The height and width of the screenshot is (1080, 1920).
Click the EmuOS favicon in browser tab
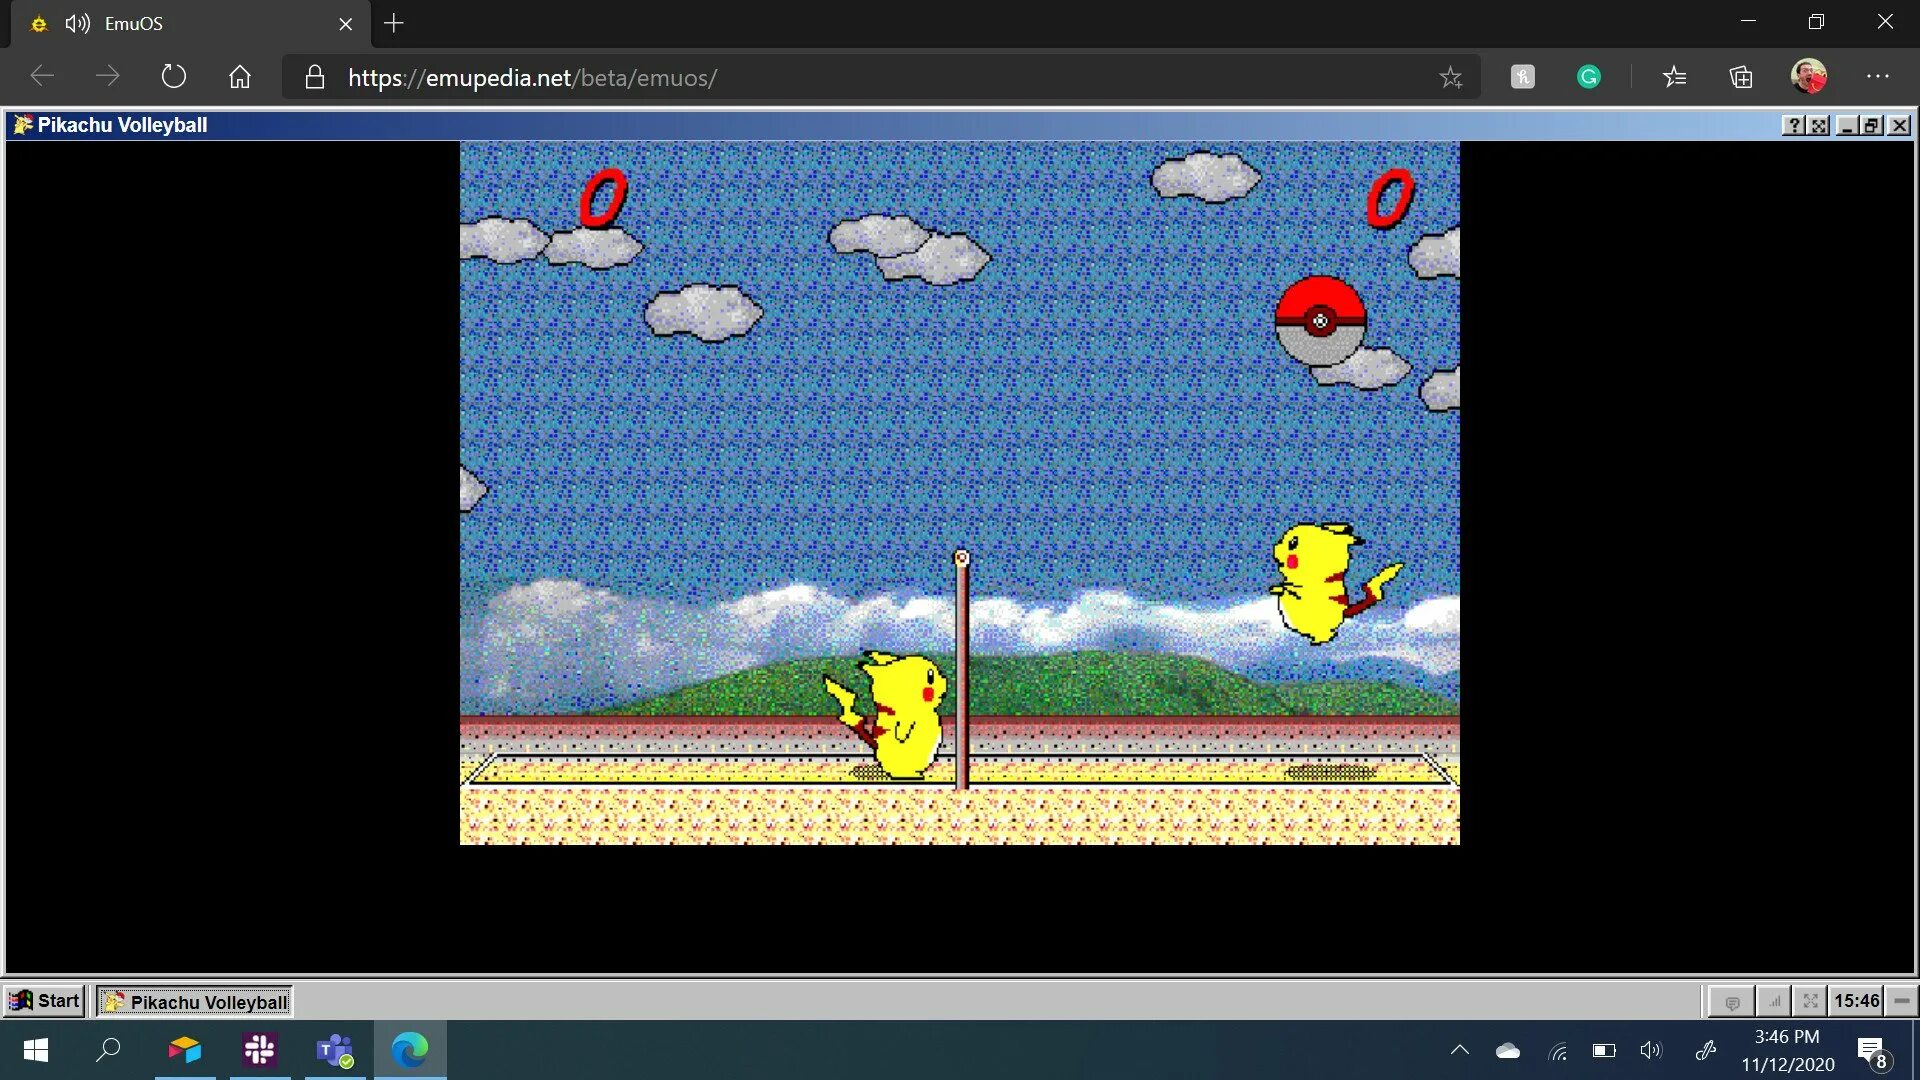tap(38, 22)
